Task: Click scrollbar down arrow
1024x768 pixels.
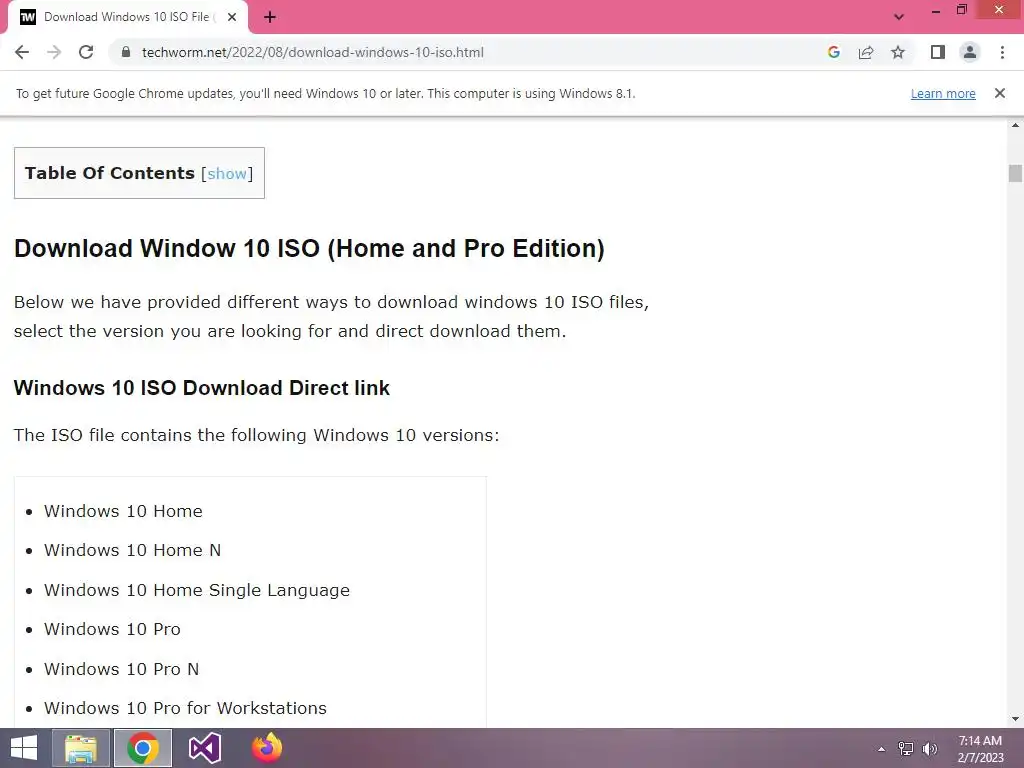Action: coord(1015,719)
